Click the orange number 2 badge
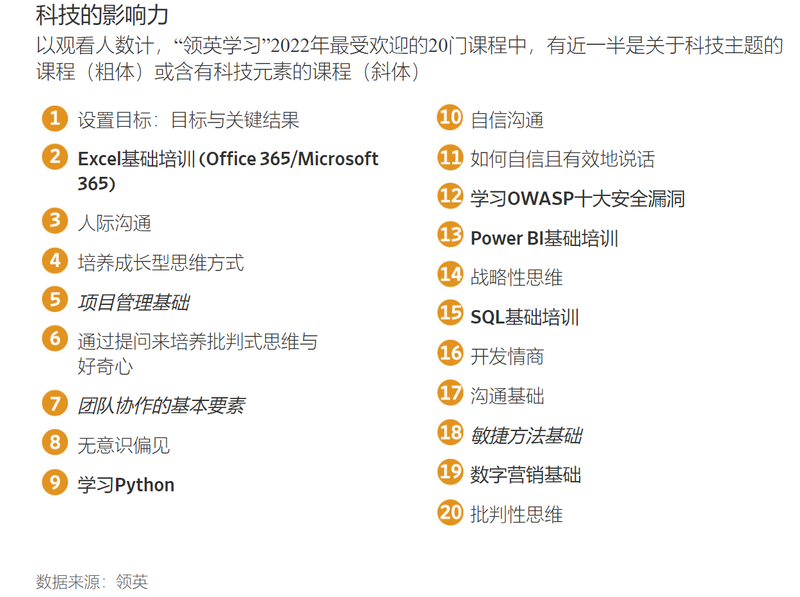The height and width of the screenshot is (597, 800). click(55, 157)
